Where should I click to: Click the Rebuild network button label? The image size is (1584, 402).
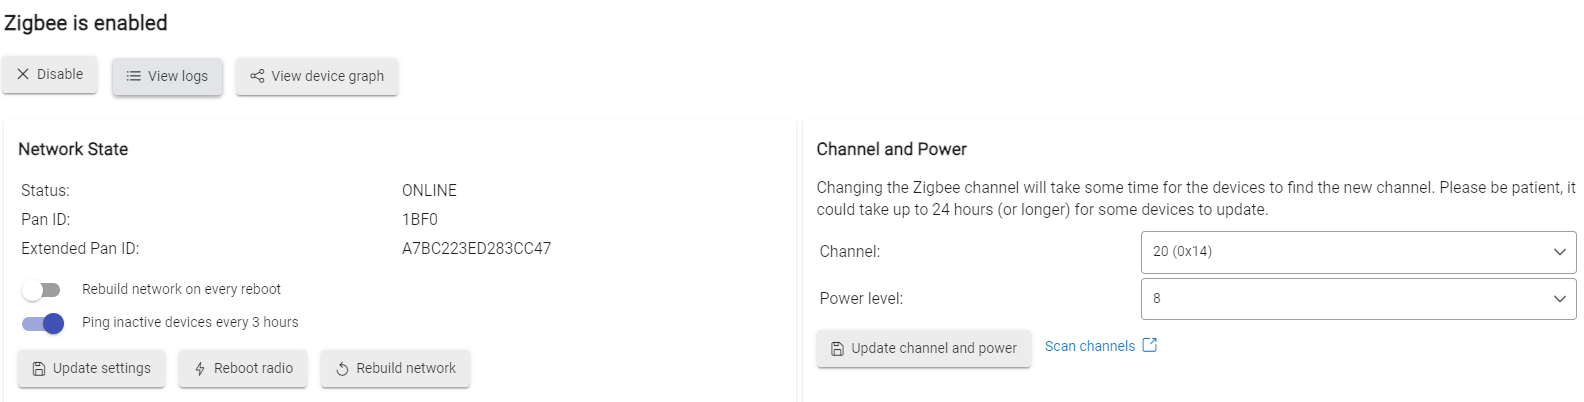click(x=406, y=368)
